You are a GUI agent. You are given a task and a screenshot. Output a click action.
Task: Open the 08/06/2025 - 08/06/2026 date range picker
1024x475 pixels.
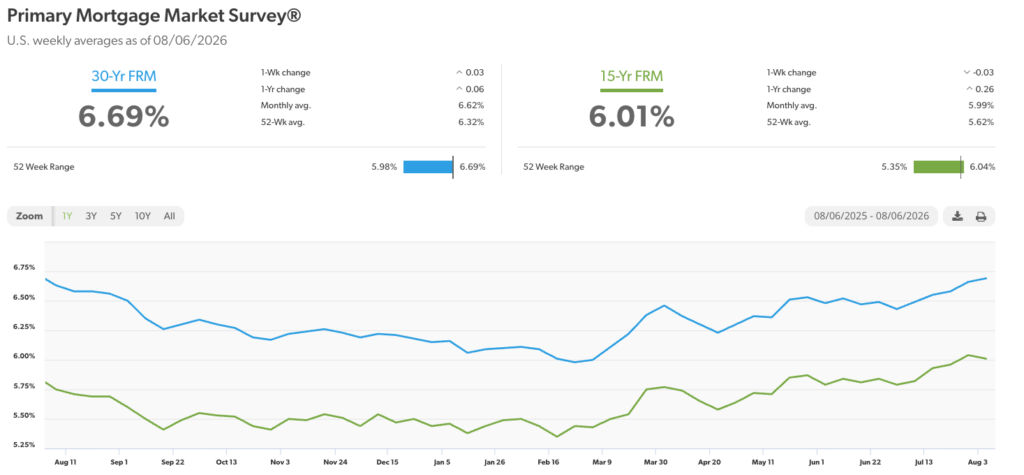[x=872, y=216]
